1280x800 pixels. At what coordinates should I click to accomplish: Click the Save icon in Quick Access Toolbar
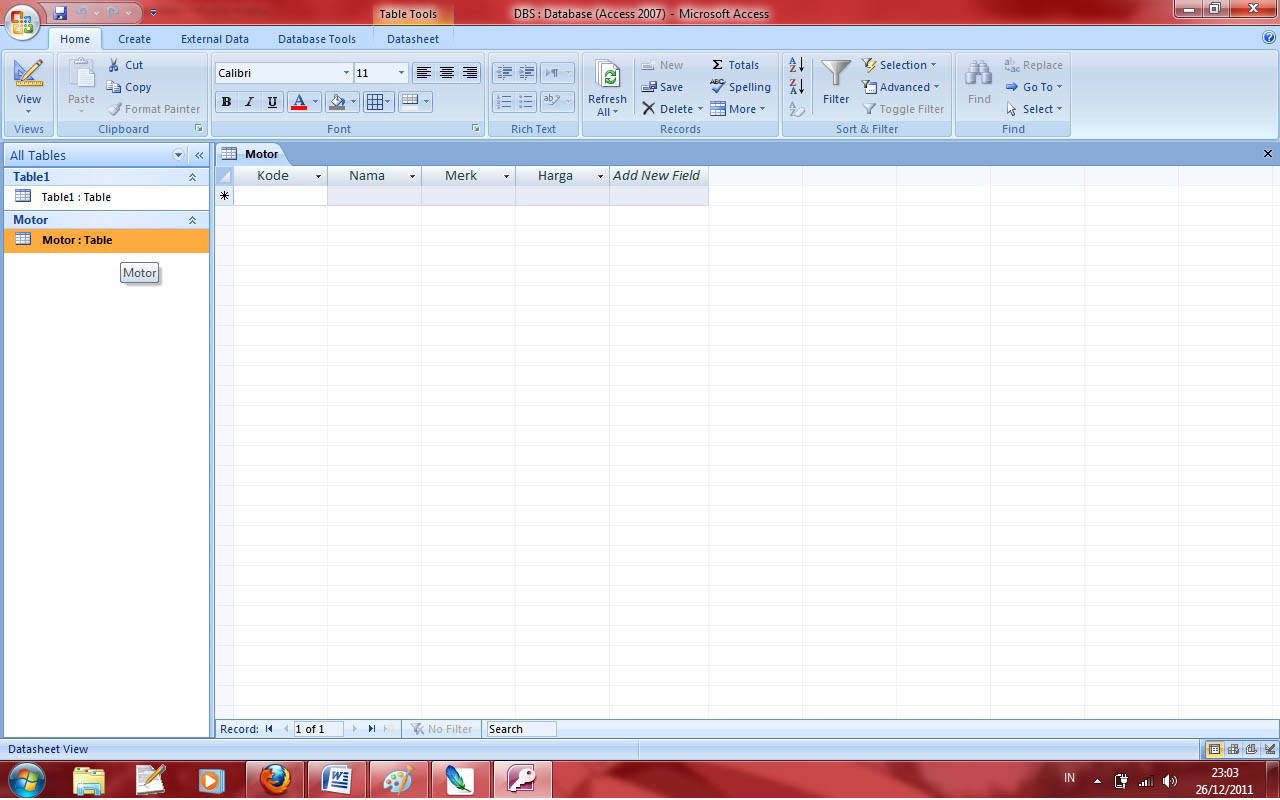coord(60,13)
